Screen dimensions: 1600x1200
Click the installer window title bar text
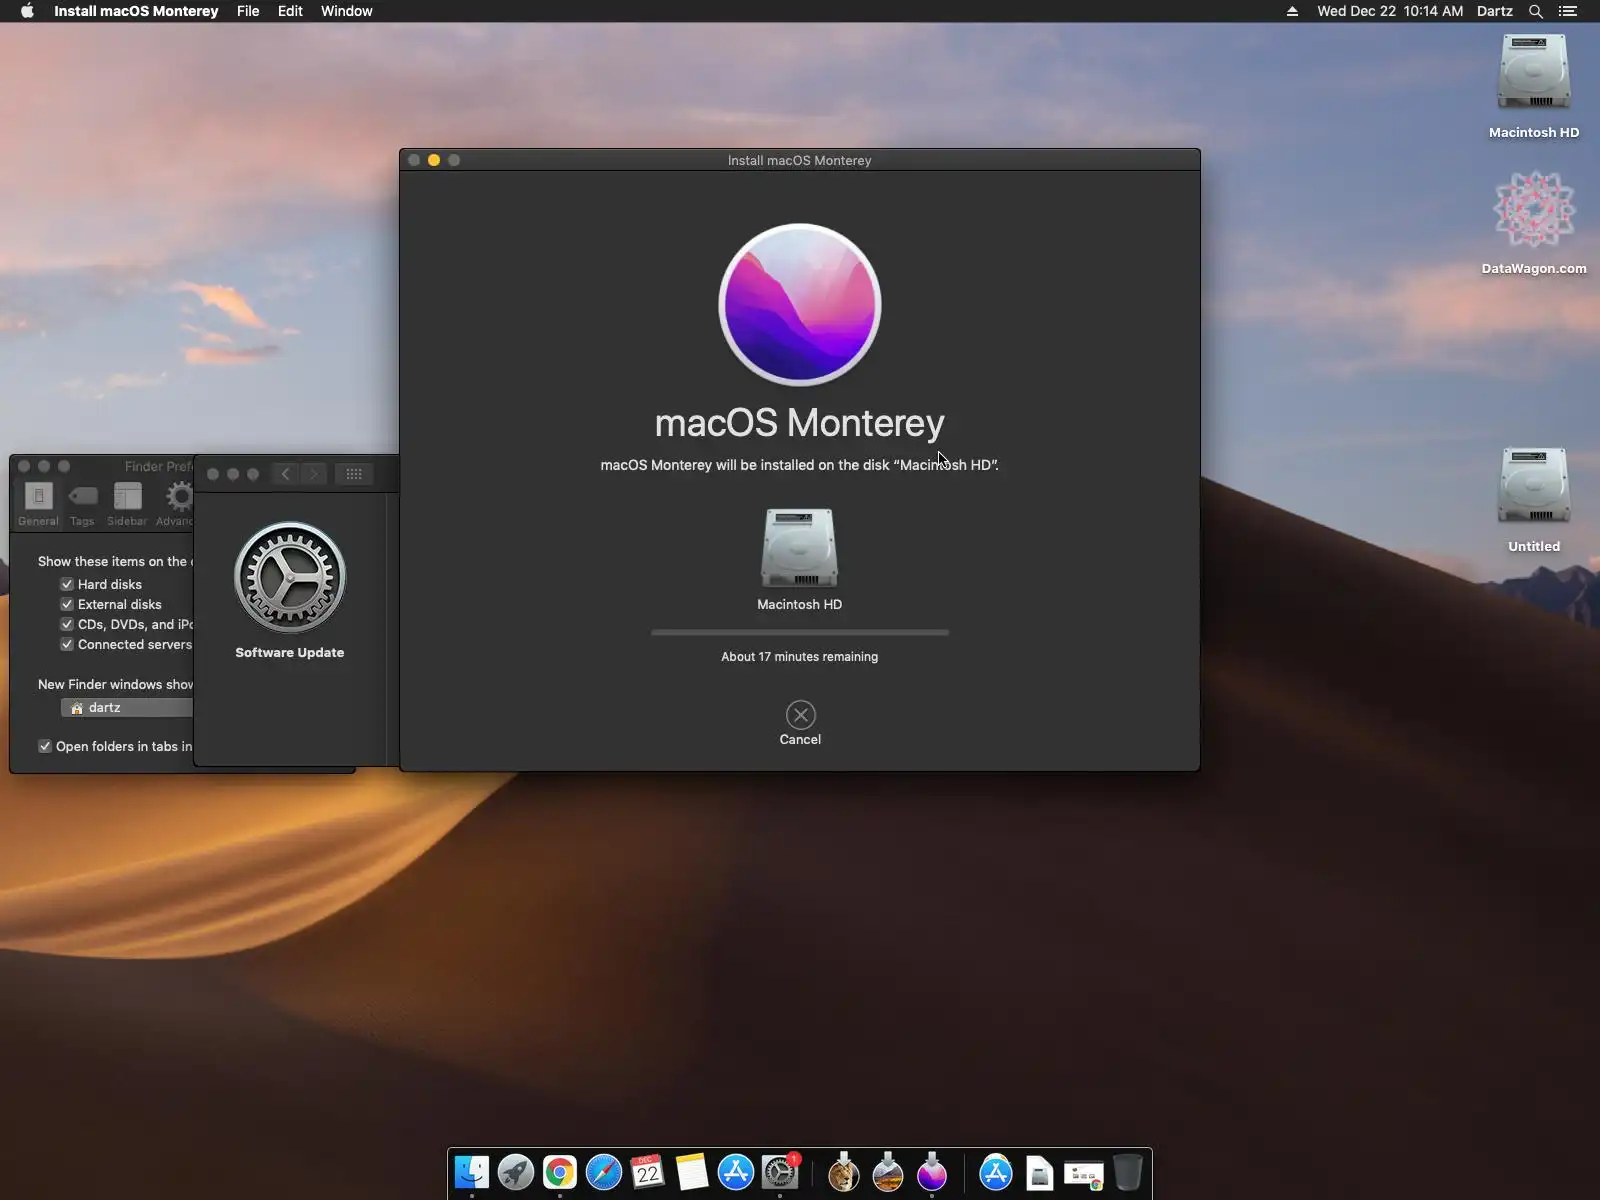(800, 160)
